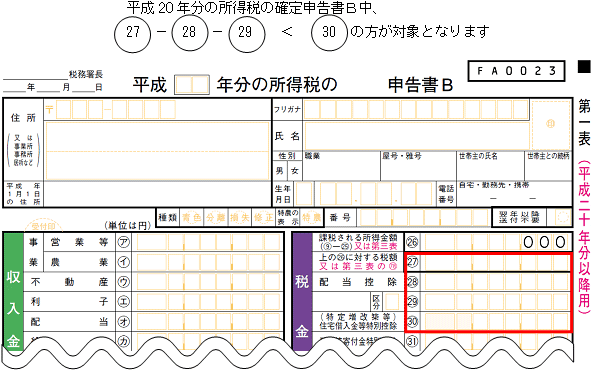Click the の方が対象となります header text
Image resolution: width=592 pixels, height=370 pixels.
[420, 31]
